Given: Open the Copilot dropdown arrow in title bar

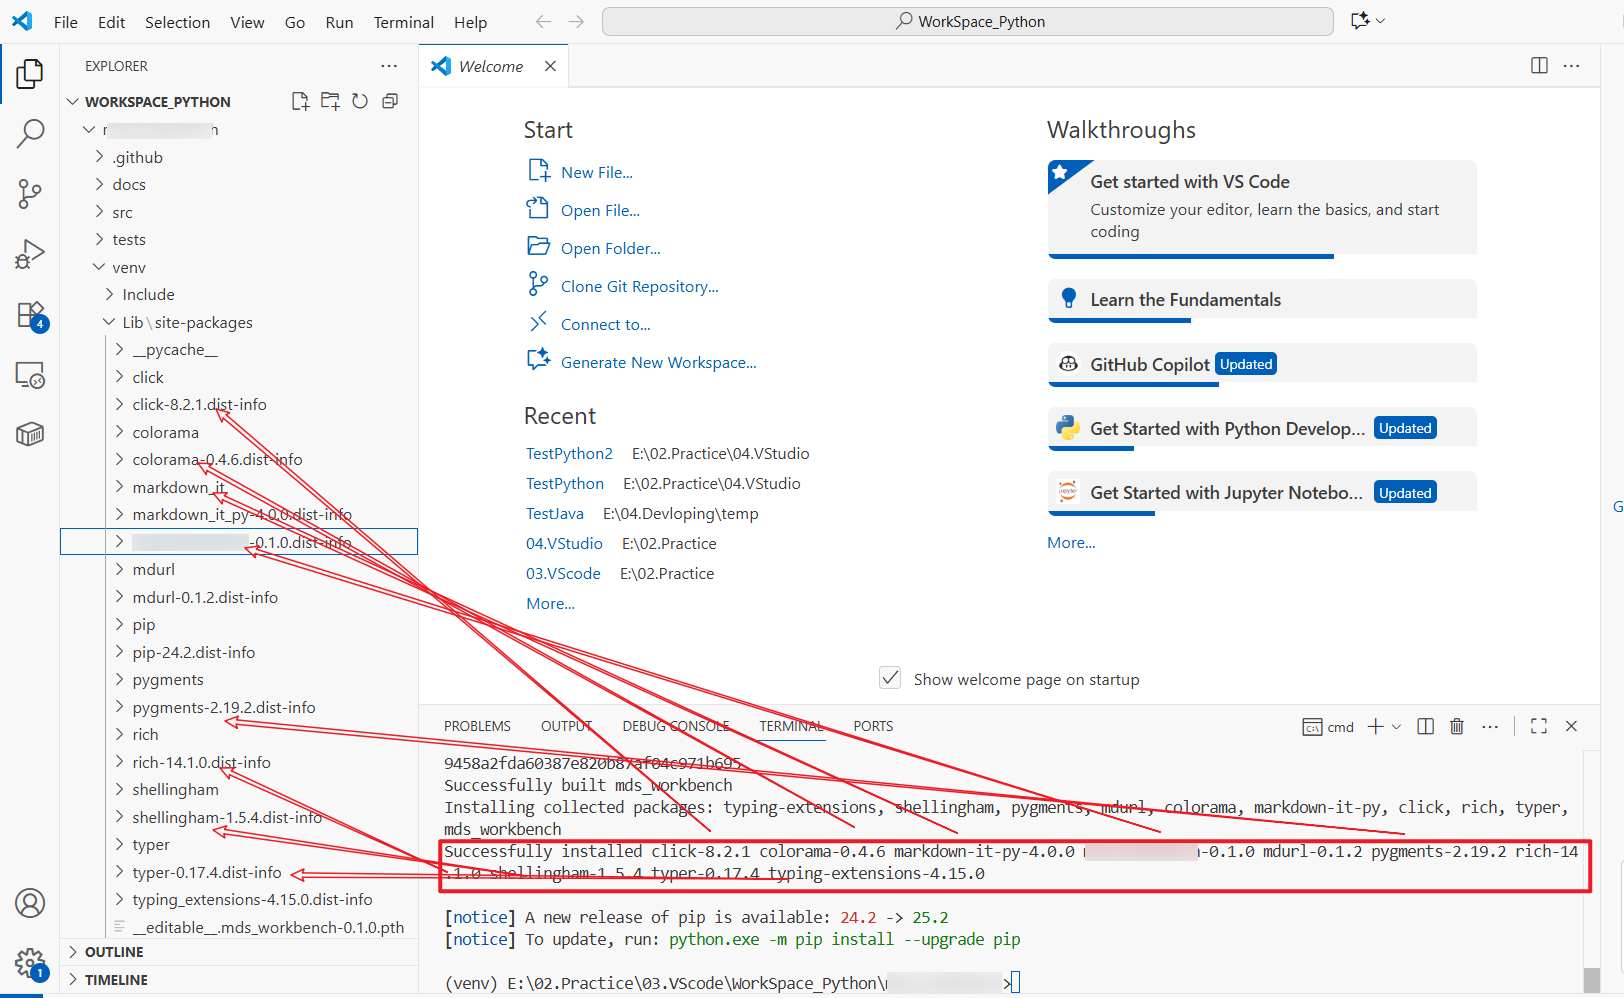Looking at the screenshot, I should tap(1381, 21).
